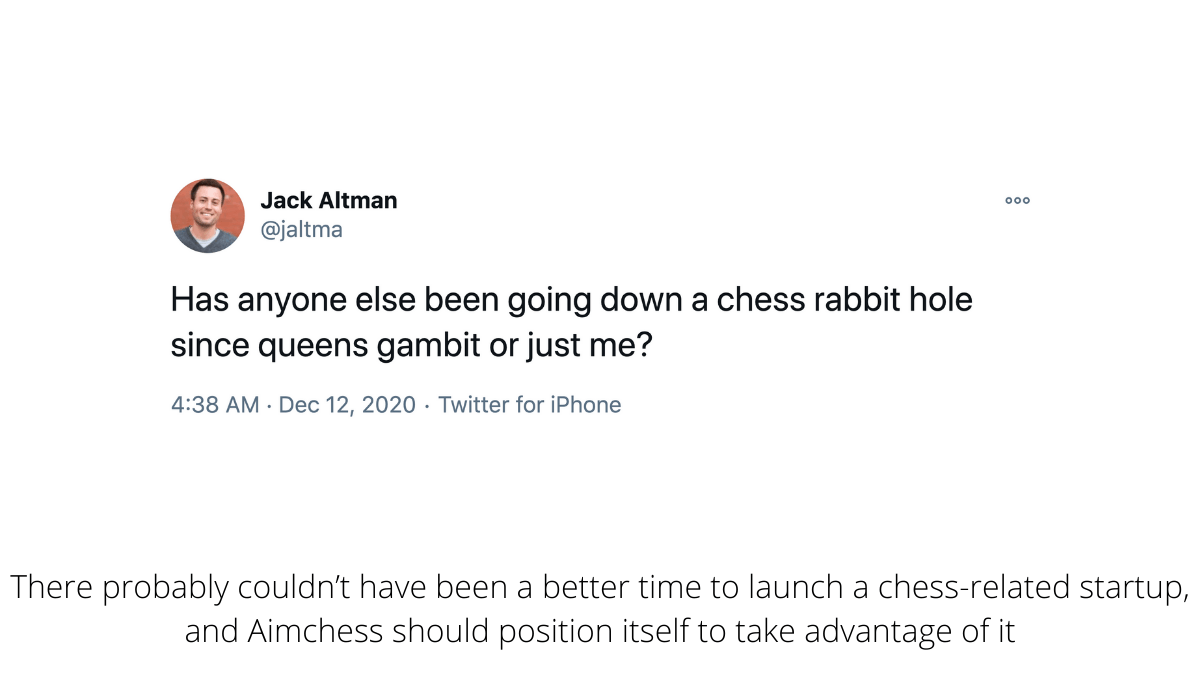Click the Twitter for iPhone source link
Viewport: 1200px width, 675px height.
[x=529, y=405]
